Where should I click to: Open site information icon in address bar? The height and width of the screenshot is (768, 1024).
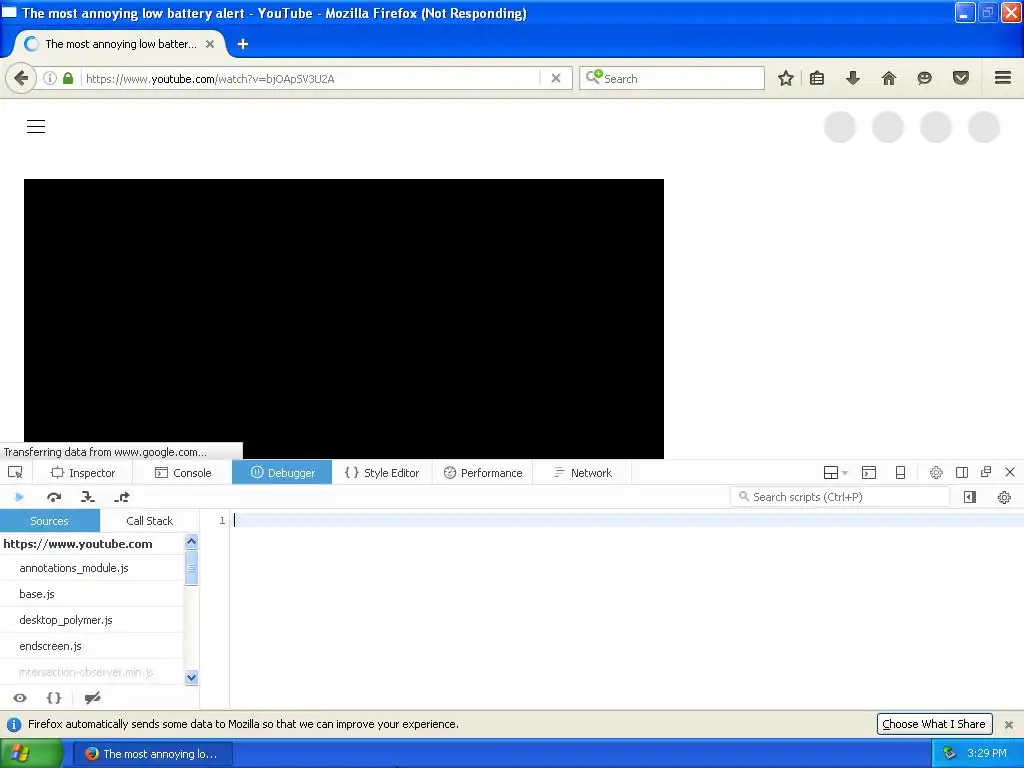coord(50,78)
